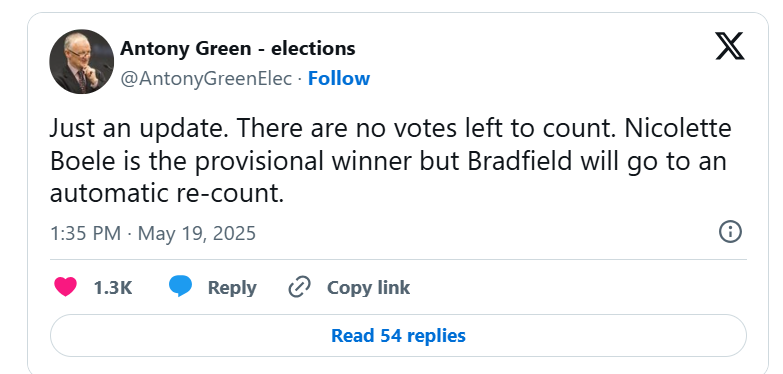Viewport: 783px width, 374px height.
Task: Open the 1:35 PM timestamp link
Action: point(85,233)
